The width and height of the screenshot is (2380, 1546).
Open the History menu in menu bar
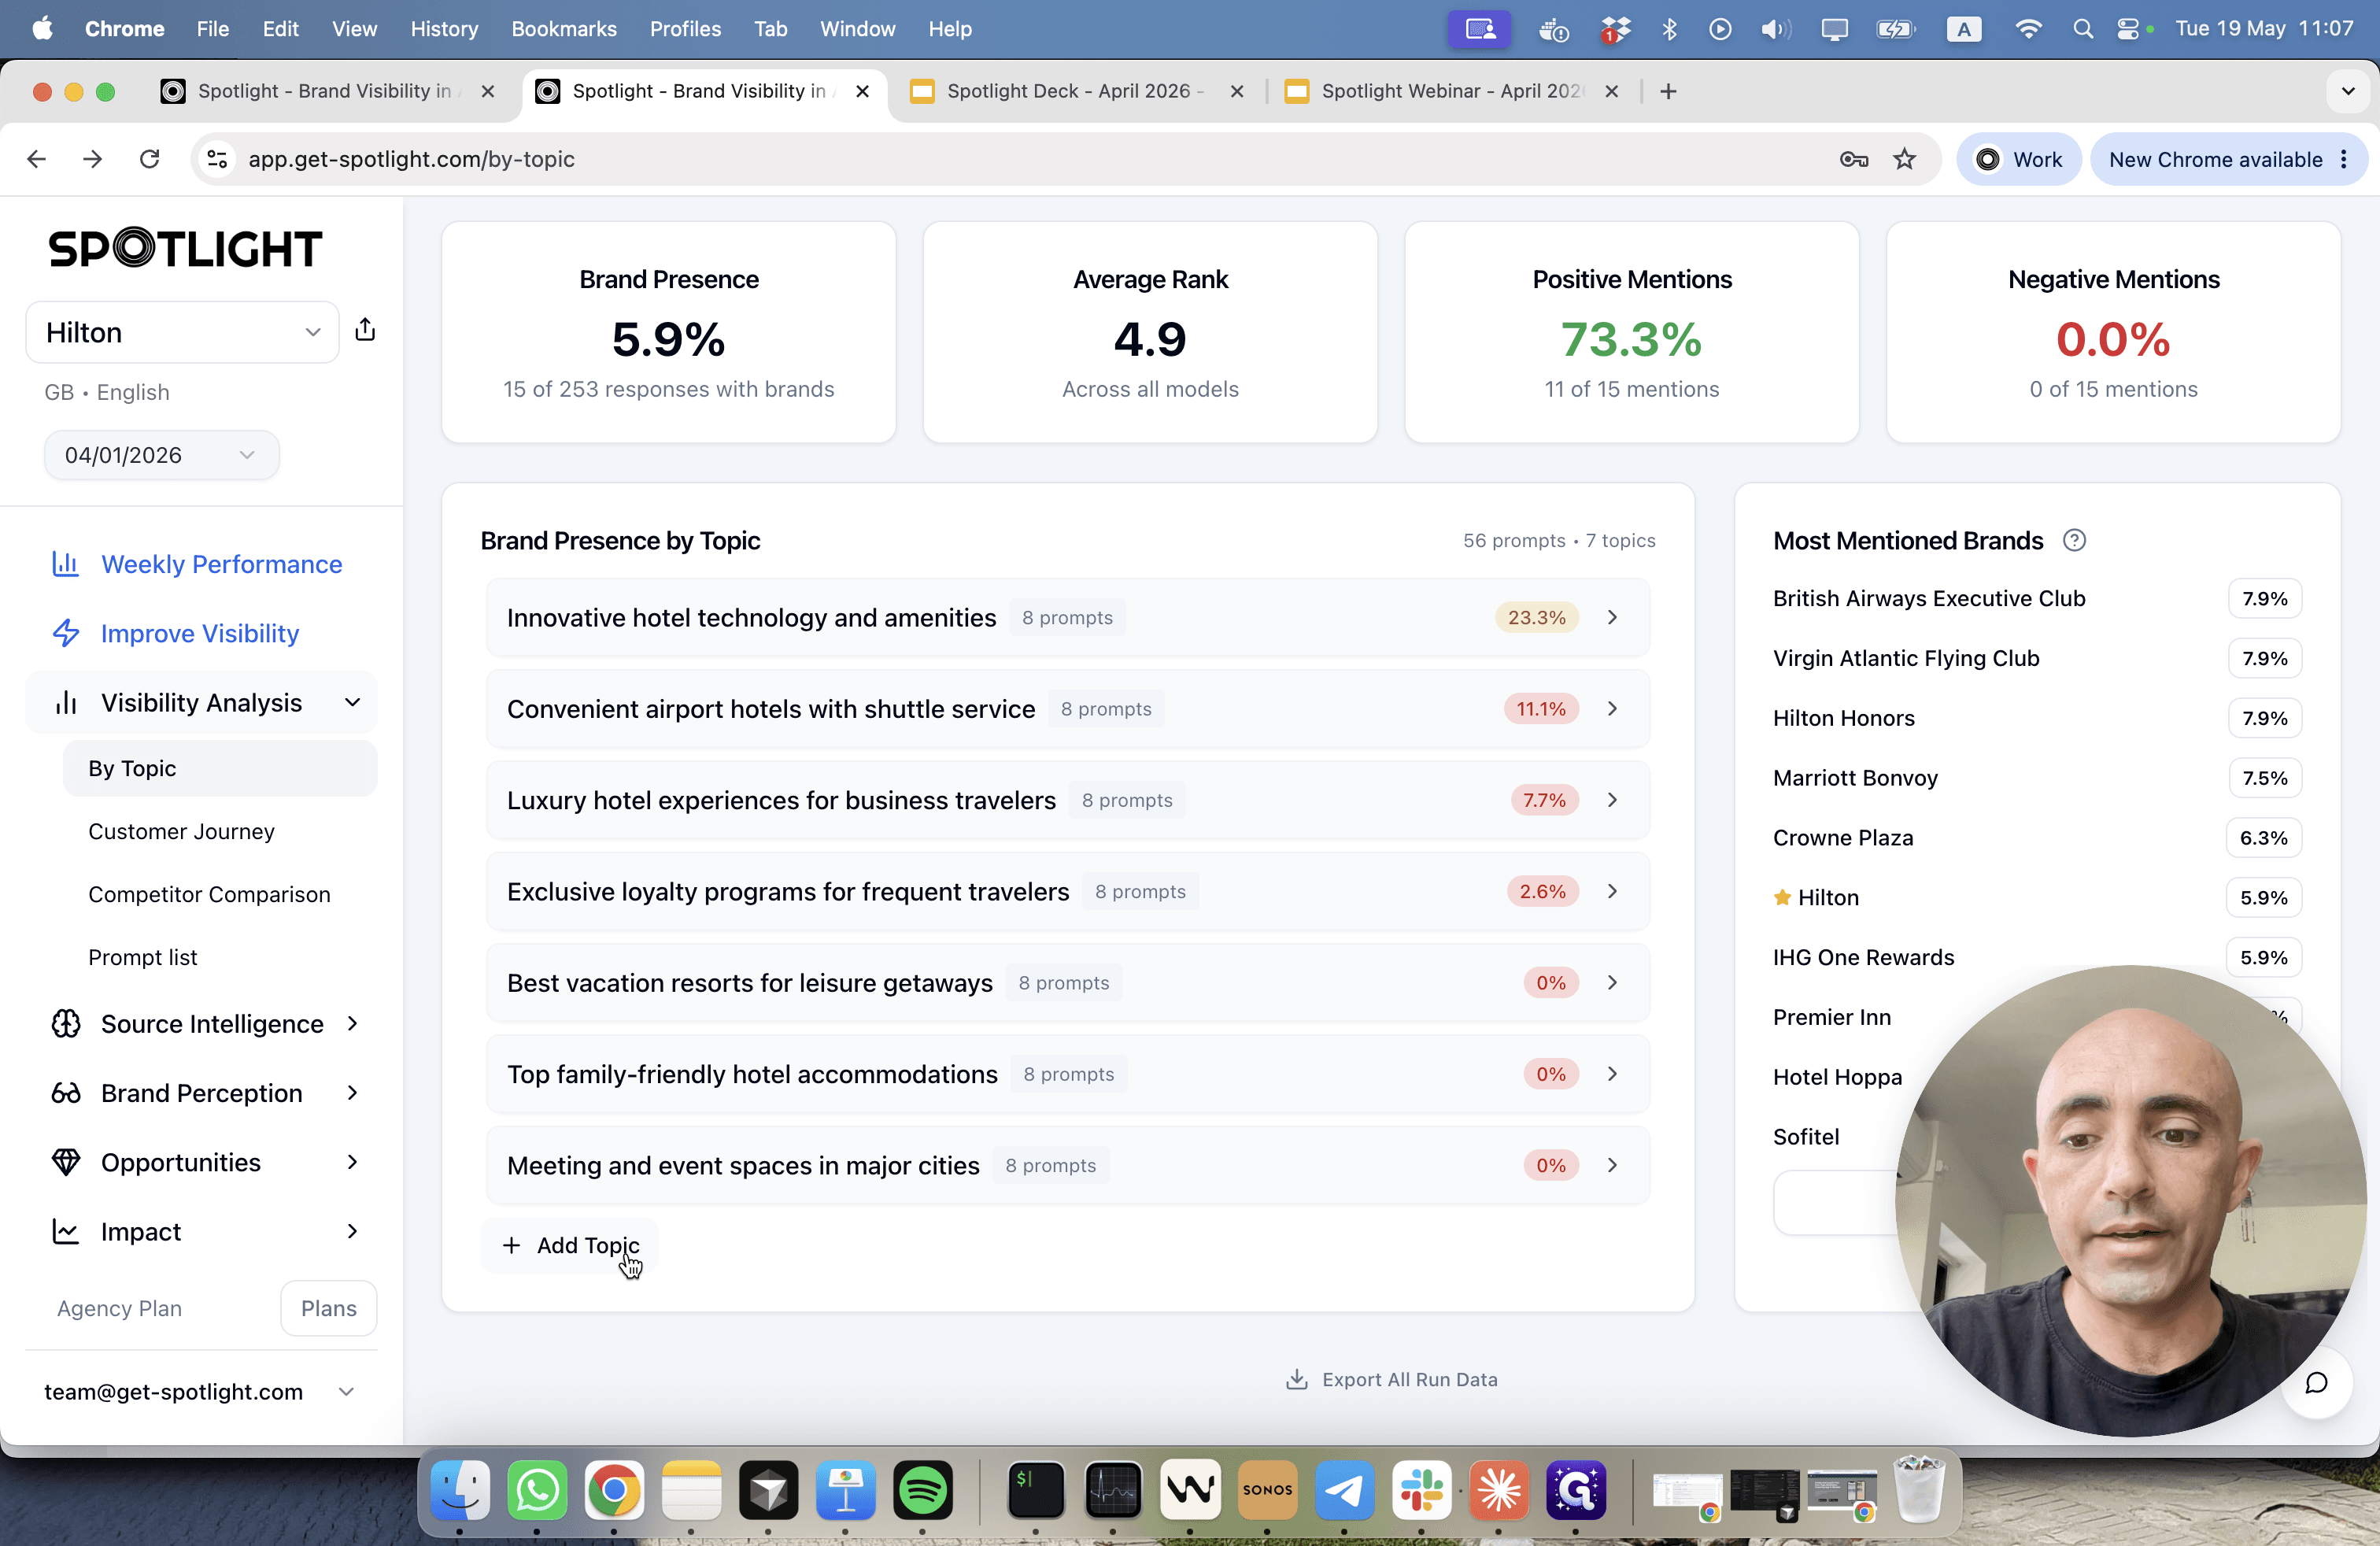443,29
